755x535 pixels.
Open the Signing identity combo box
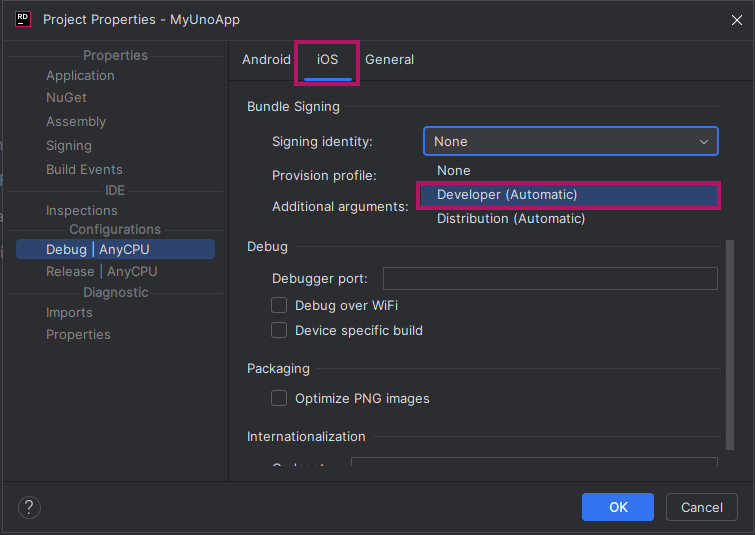571,141
